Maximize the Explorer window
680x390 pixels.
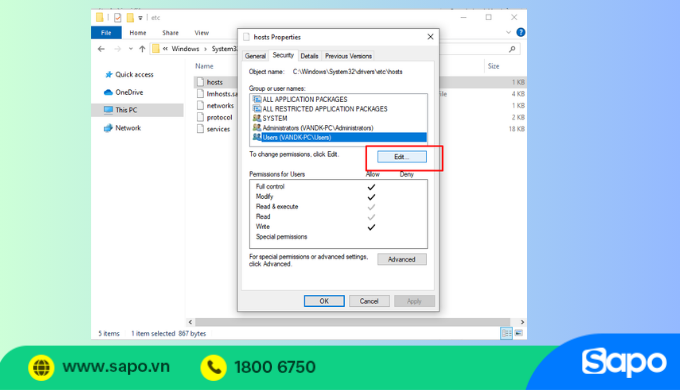click(489, 17)
